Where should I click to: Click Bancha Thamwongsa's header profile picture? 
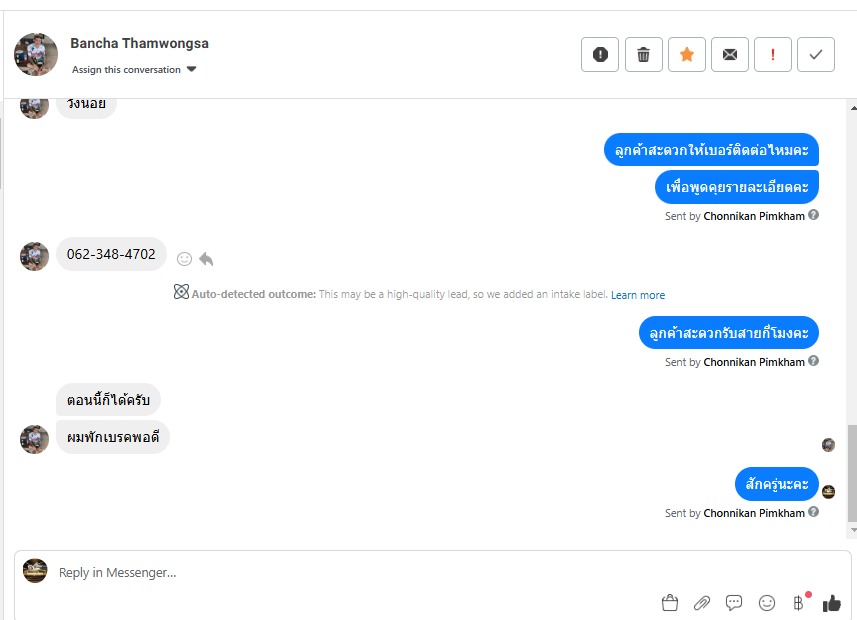point(36,54)
